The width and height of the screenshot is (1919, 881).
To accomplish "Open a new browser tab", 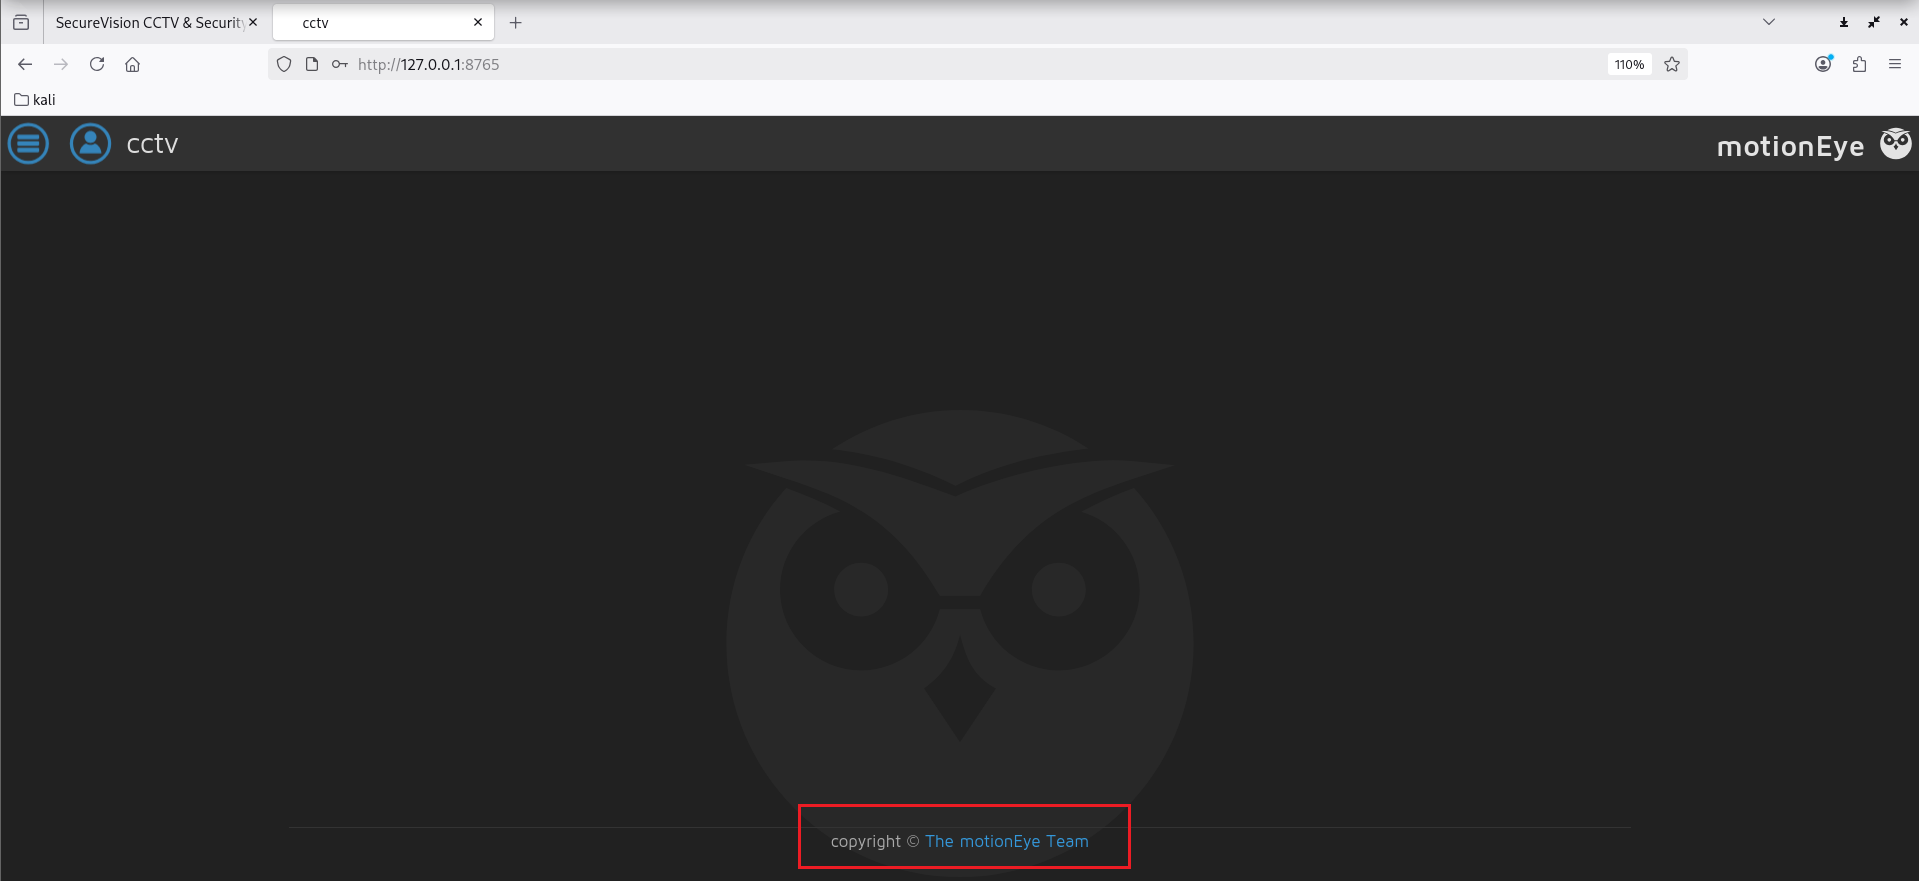I will point(516,22).
